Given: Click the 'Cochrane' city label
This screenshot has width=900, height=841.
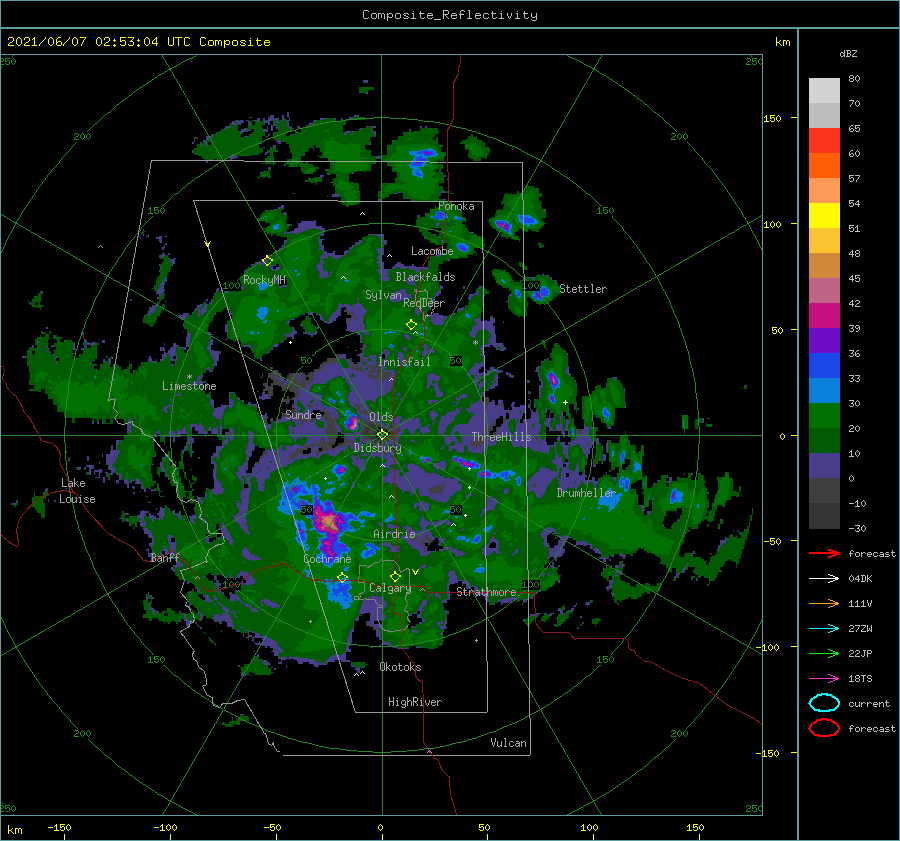Looking at the screenshot, I should click(x=327, y=559).
